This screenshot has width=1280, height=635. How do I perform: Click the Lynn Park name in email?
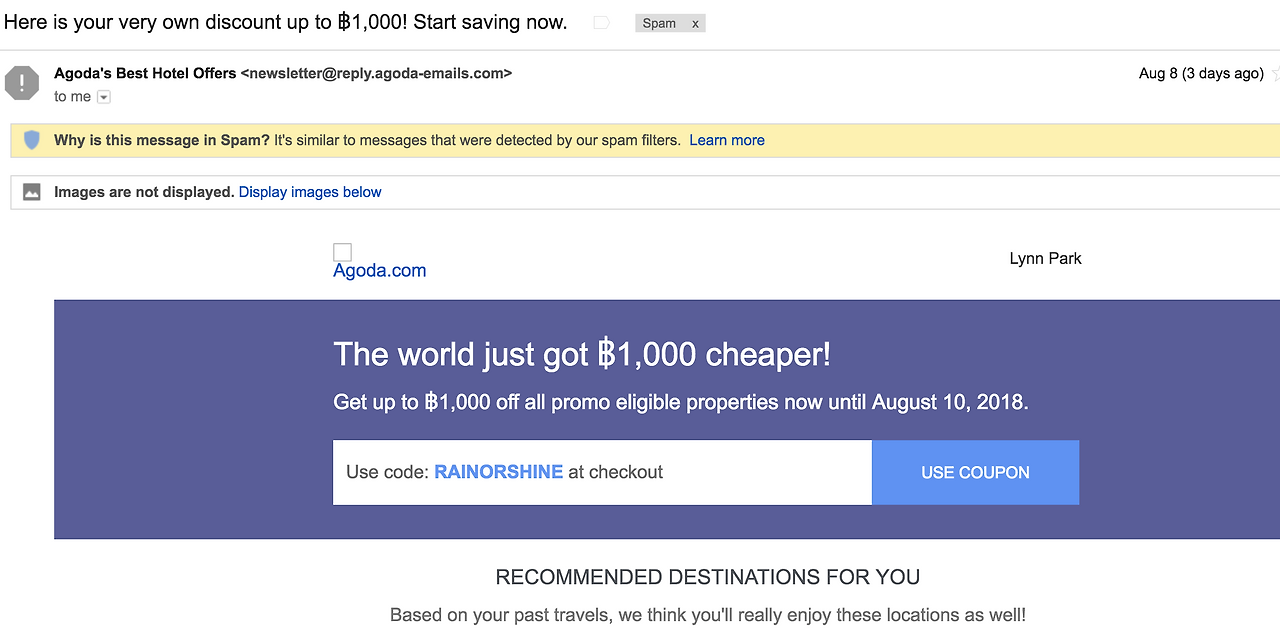click(x=1045, y=258)
